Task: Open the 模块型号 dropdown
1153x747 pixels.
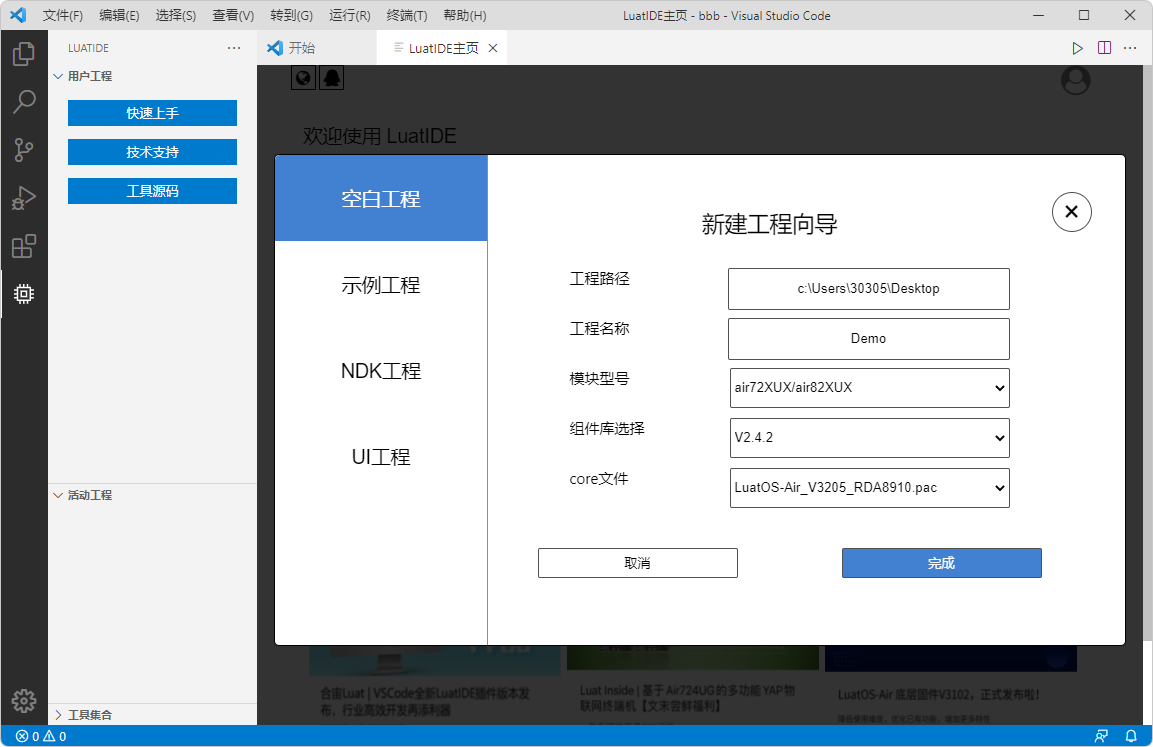Action: click(x=869, y=387)
